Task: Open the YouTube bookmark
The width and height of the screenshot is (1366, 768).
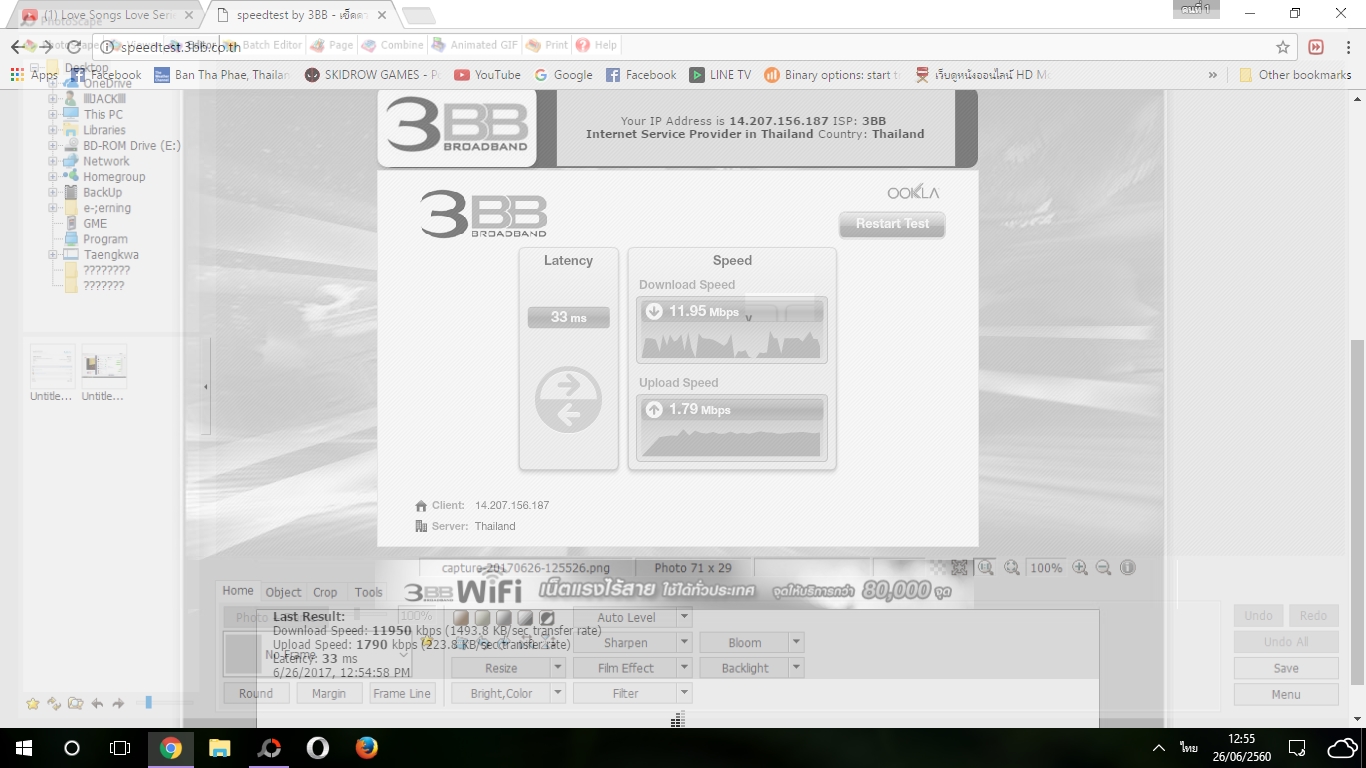Action: coord(487,75)
